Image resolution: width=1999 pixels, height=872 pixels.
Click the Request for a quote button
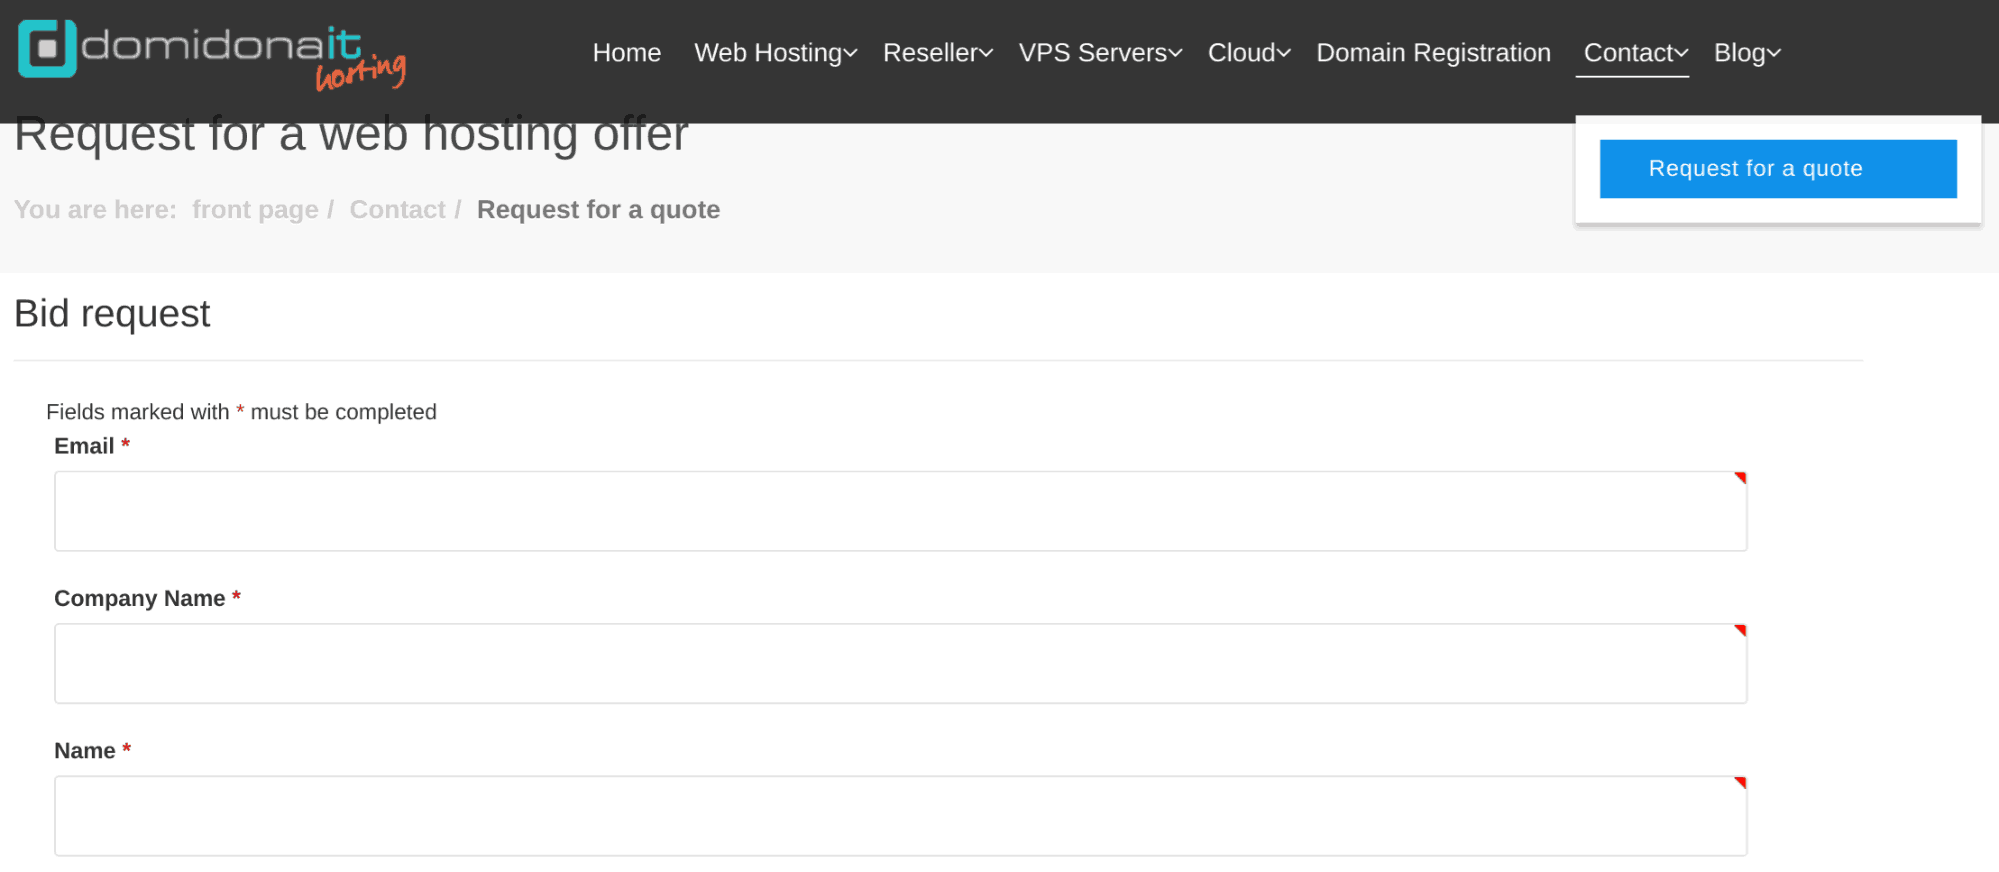tap(1778, 169)
